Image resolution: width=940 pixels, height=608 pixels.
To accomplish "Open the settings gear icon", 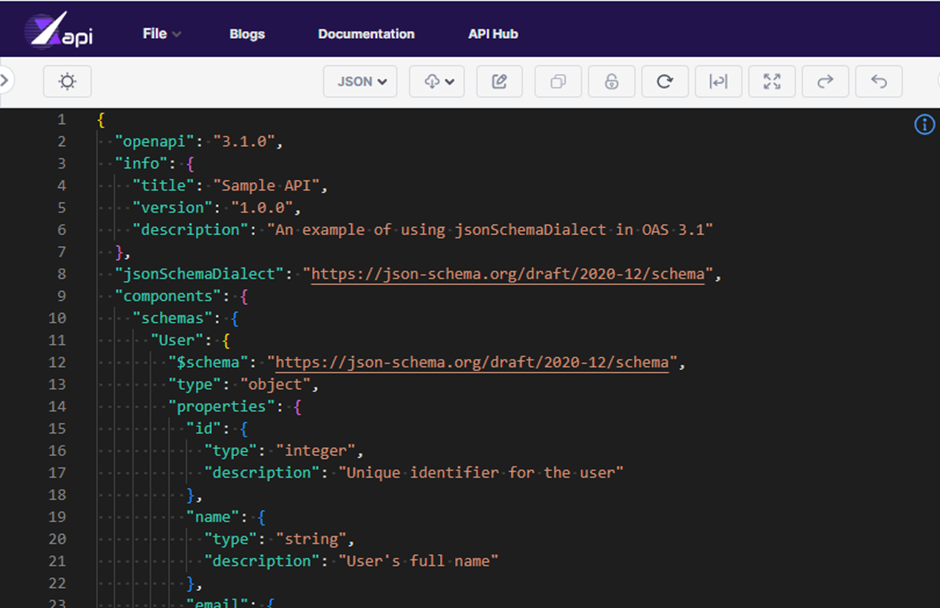I will pyautogui.click(x=66, y=81).
